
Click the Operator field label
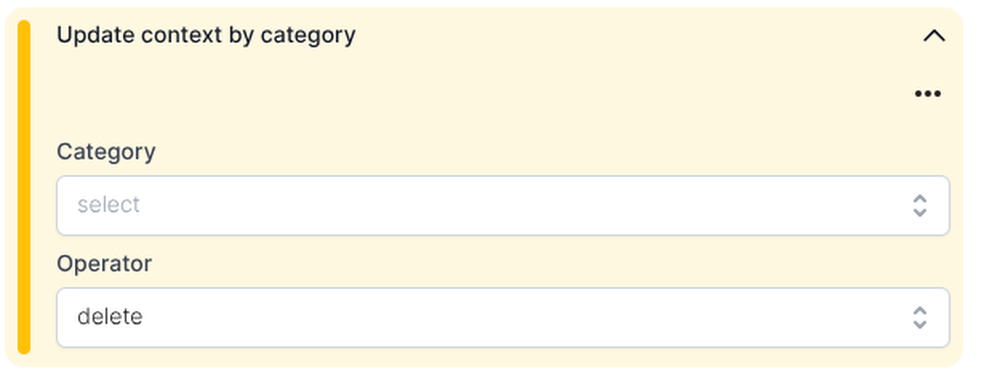[x=104, y=263]
